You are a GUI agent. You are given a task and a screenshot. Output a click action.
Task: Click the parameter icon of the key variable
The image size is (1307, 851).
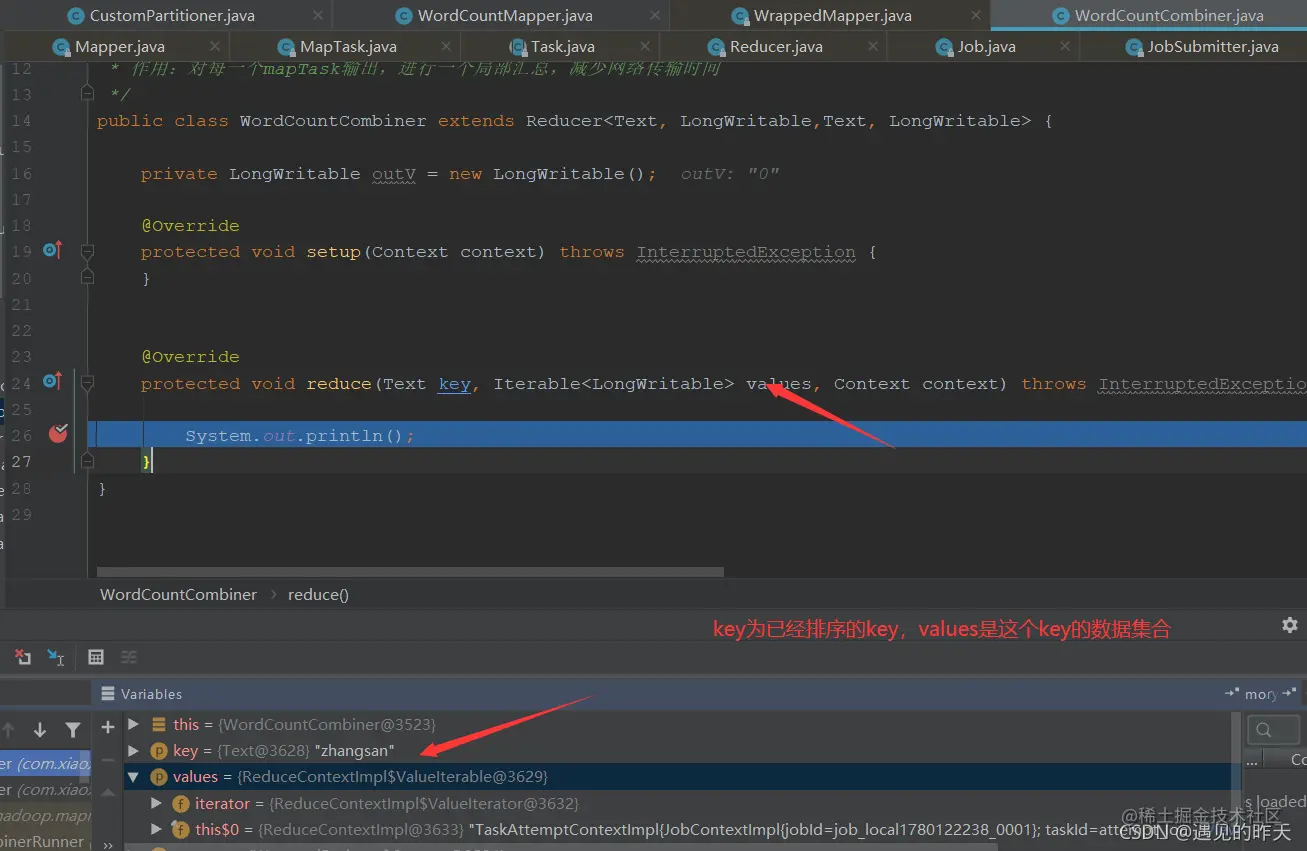point(158,751)
